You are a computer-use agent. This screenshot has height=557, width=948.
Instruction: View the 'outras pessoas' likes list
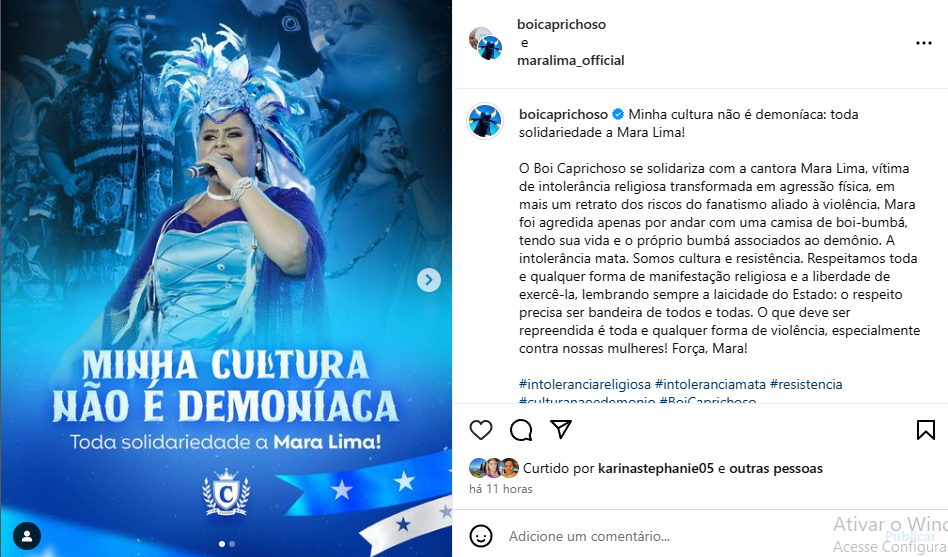(776, 468)
